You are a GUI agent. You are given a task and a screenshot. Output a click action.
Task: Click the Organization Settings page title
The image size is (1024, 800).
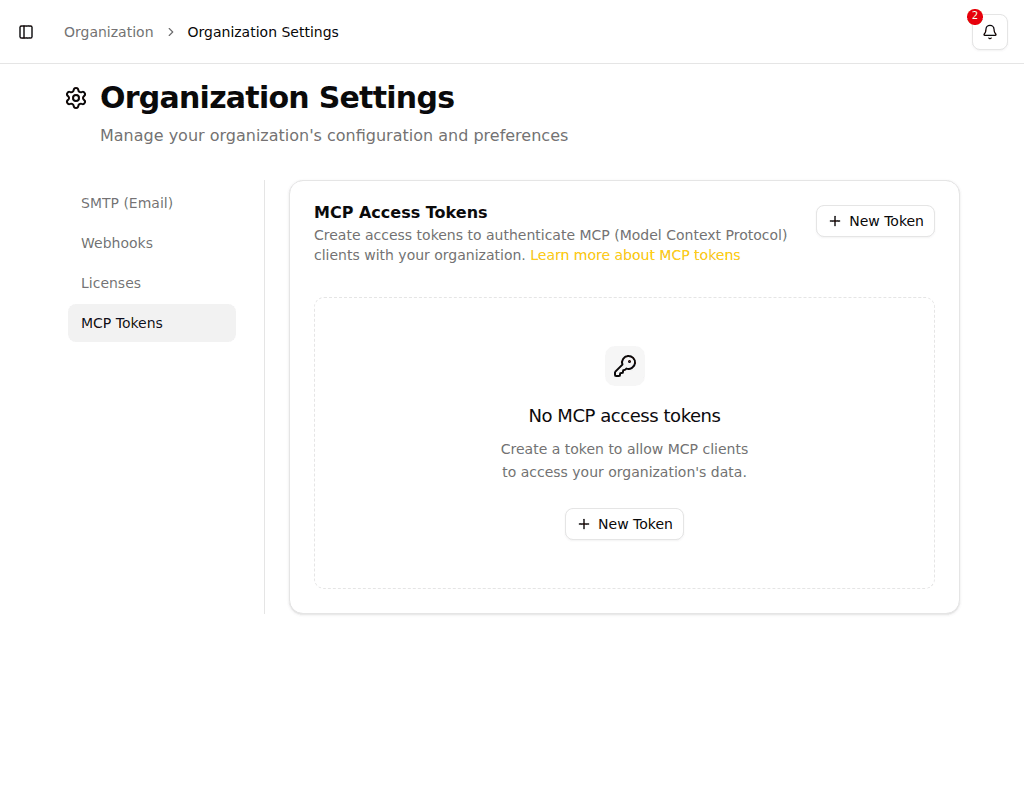277,98
